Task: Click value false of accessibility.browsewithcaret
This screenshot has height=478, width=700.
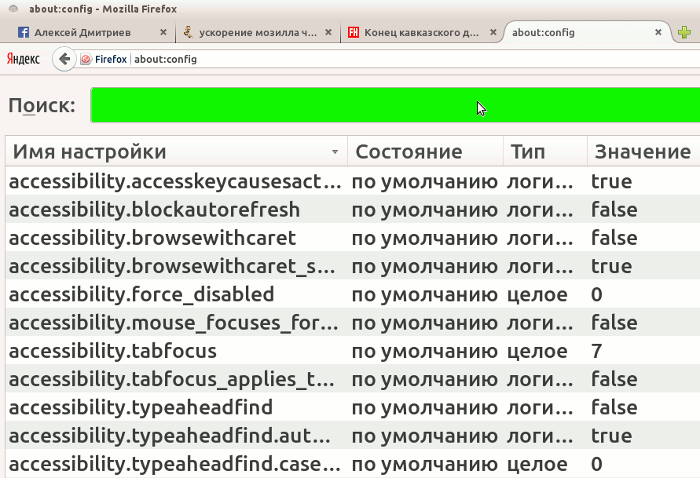Action: [x=614, y=238]
